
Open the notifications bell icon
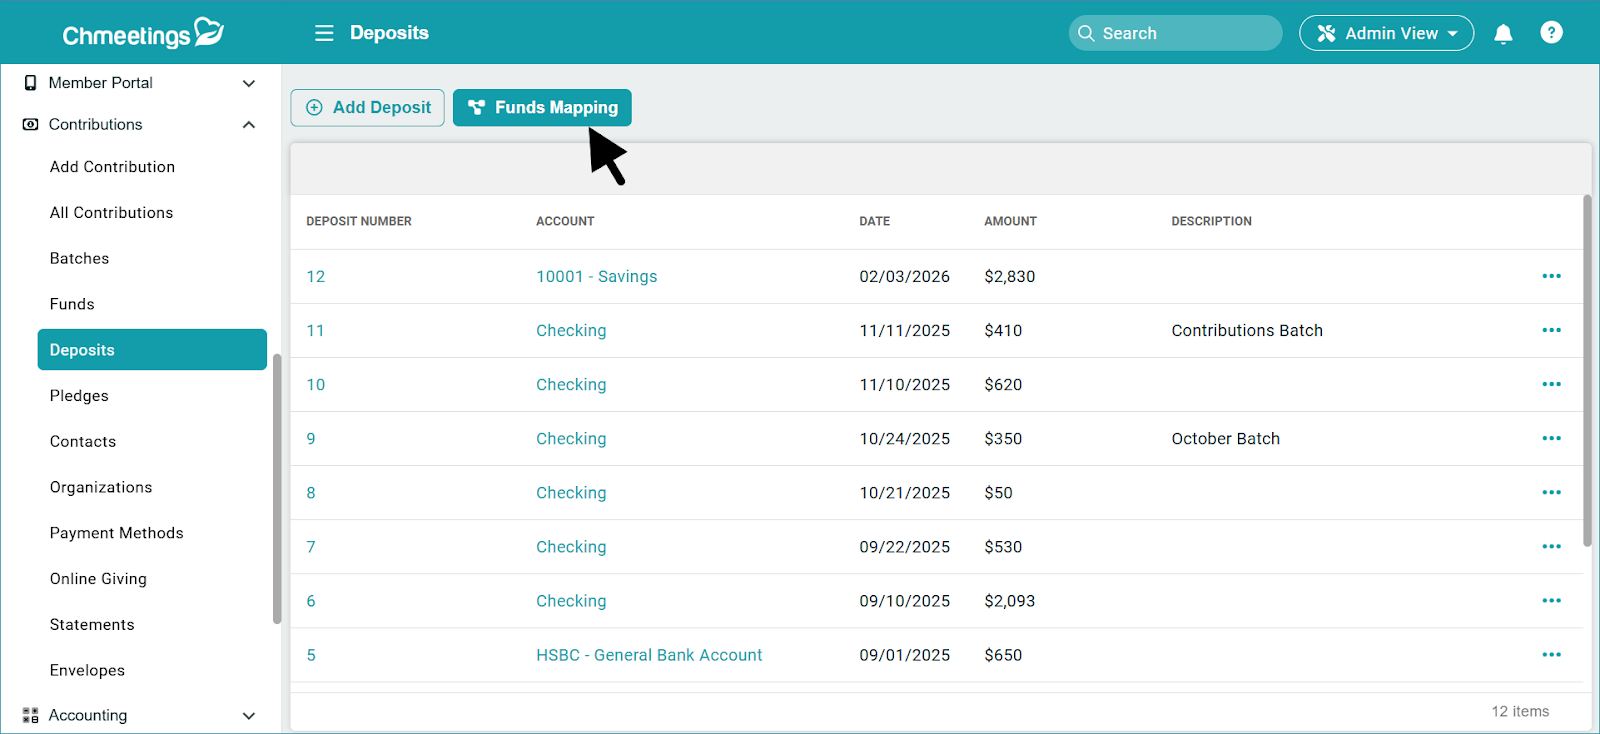[1503, 34]
